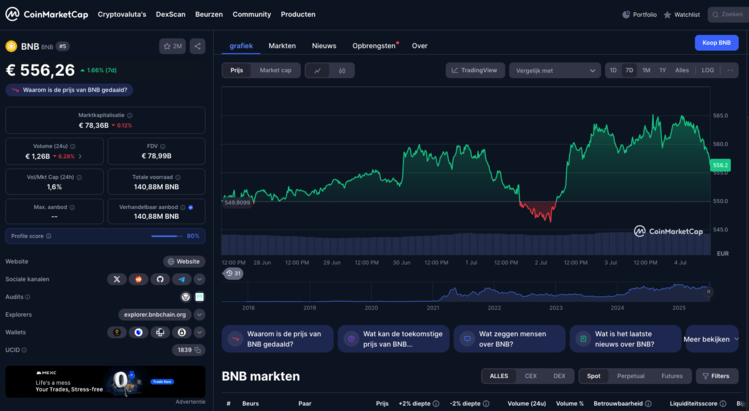Click the info icon beside Volume (24u)
749x411 pixels.
click(73, 146)
